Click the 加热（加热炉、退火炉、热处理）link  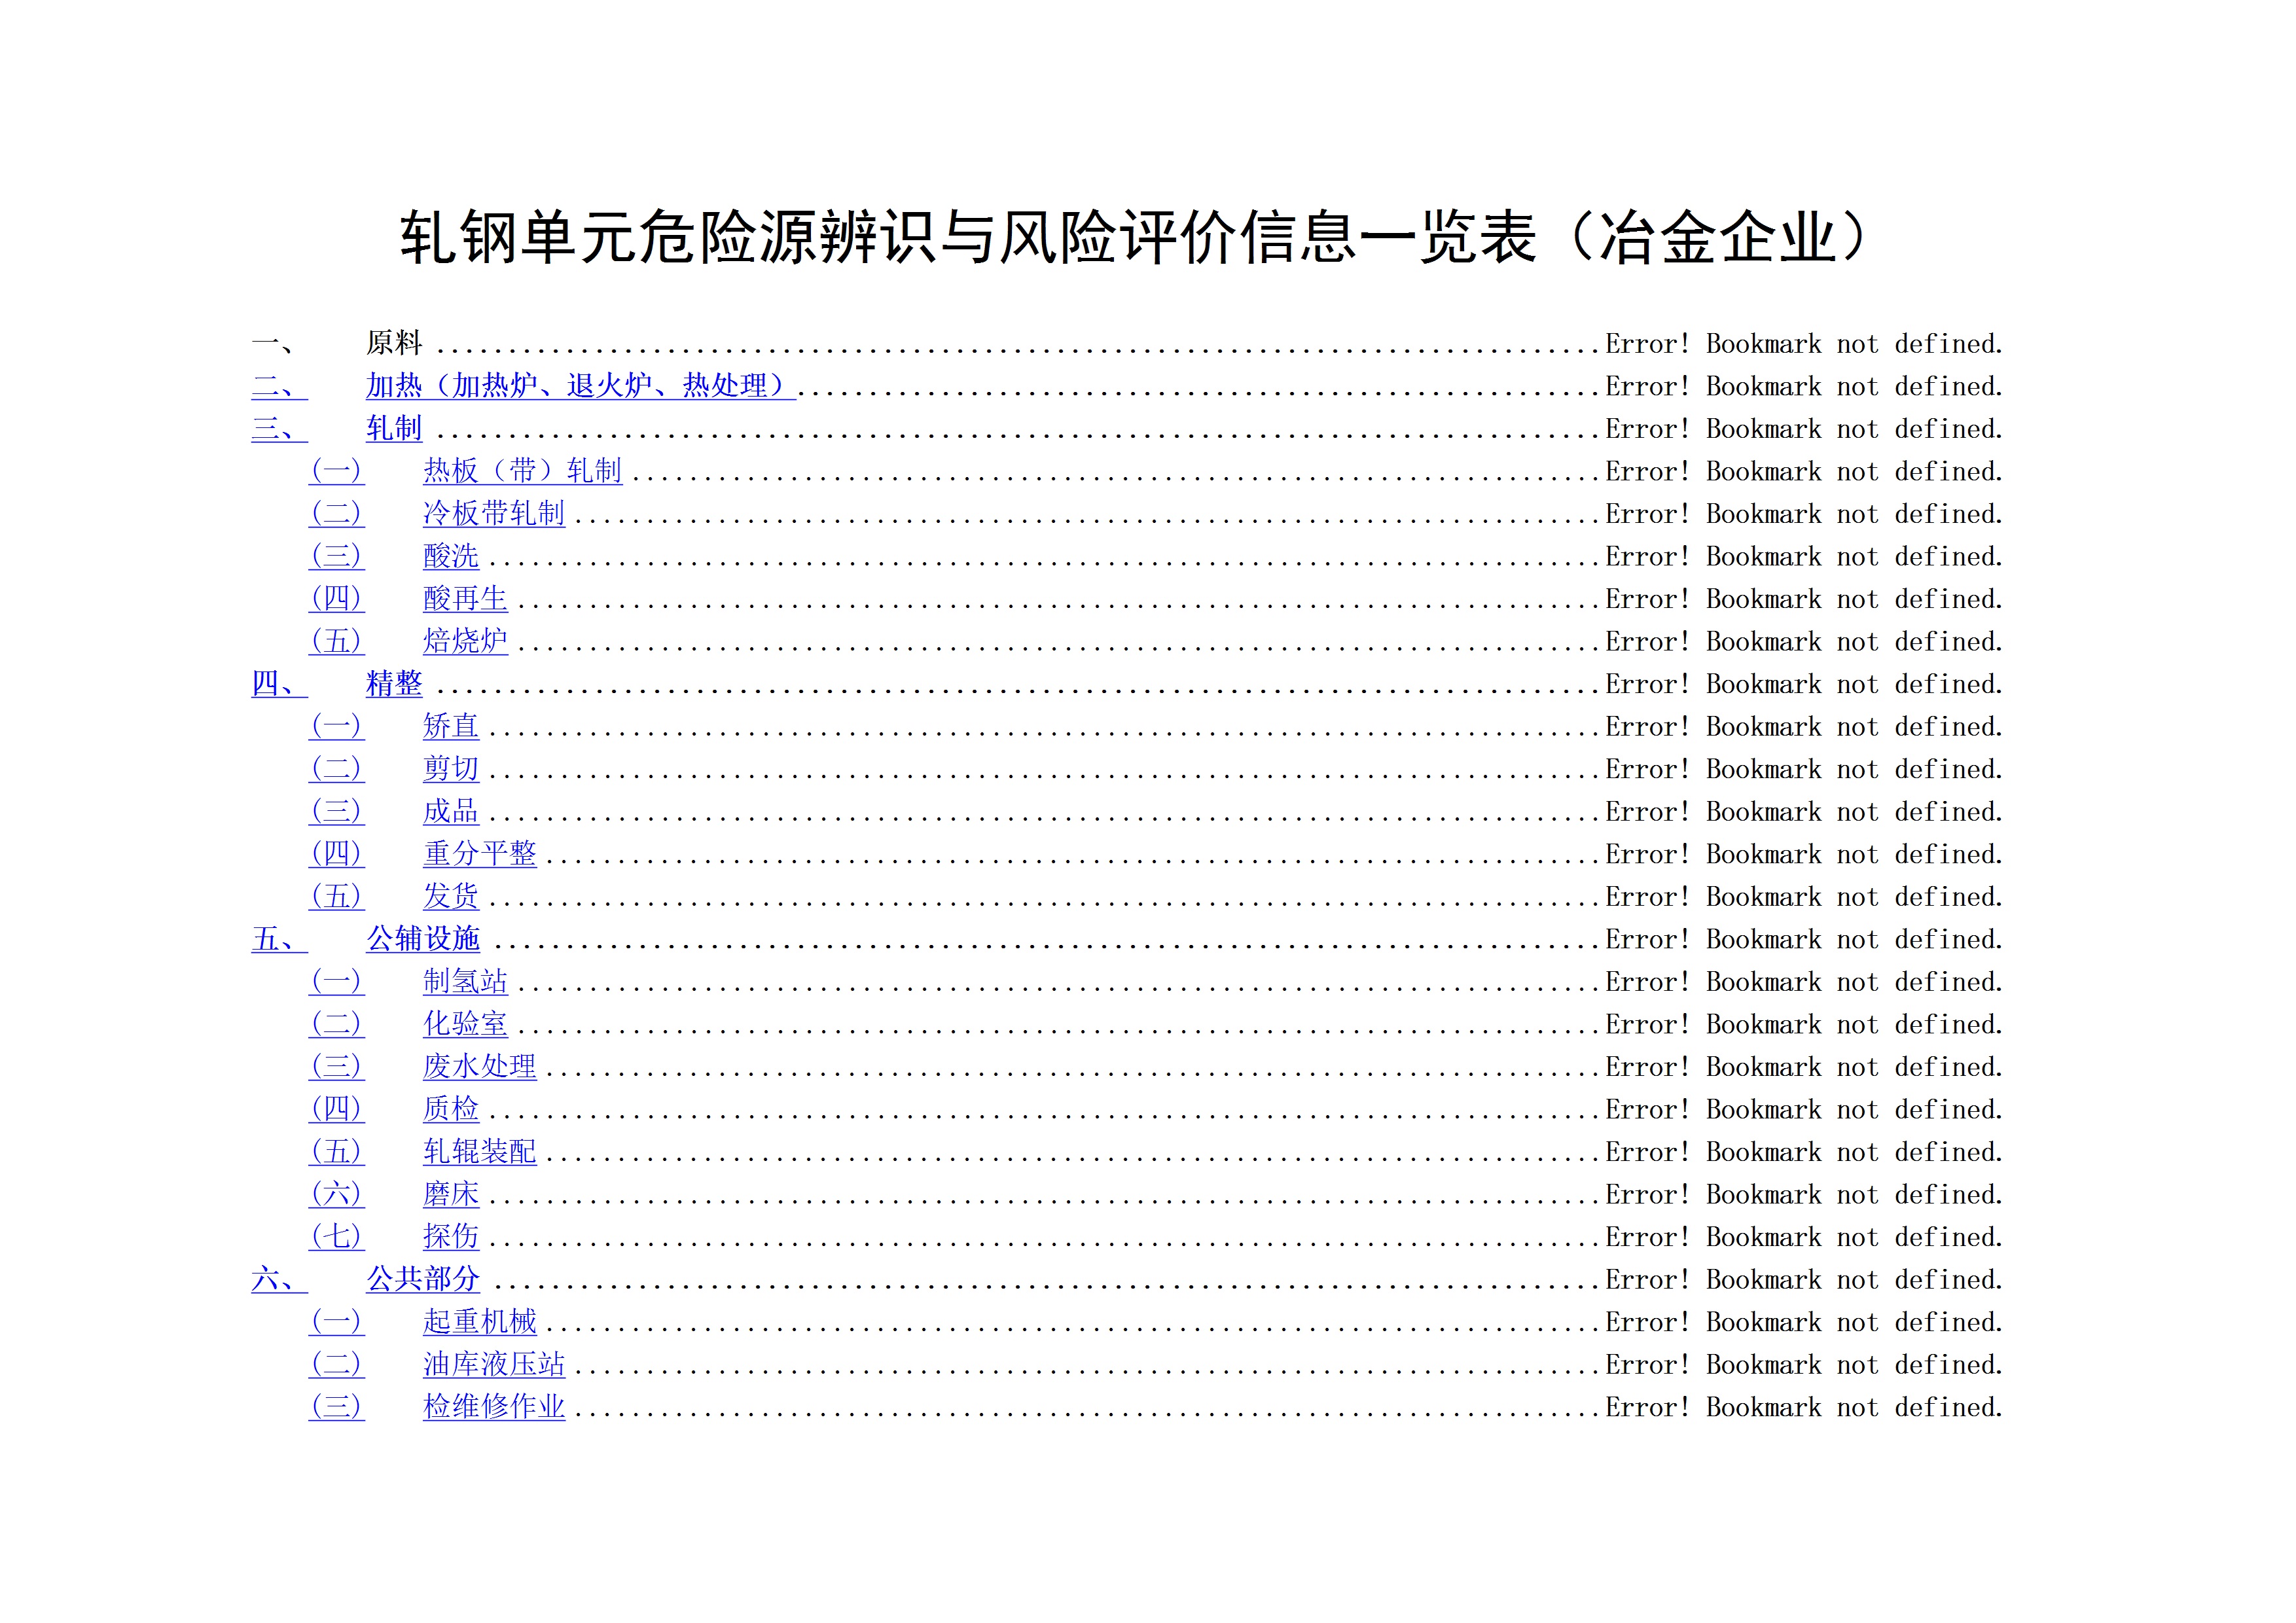pyautogui.click(x=580, y=386)
